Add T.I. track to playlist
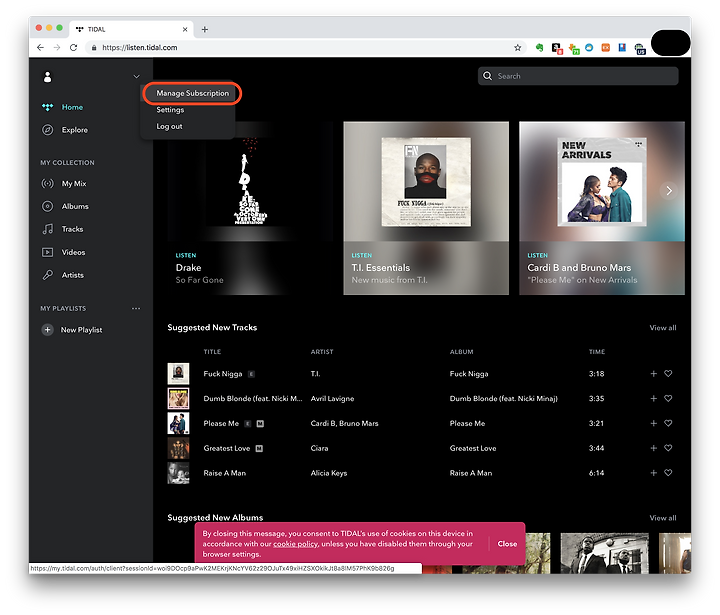The width and height of the screenshot is (720, 615). click(x=653, y=374)
